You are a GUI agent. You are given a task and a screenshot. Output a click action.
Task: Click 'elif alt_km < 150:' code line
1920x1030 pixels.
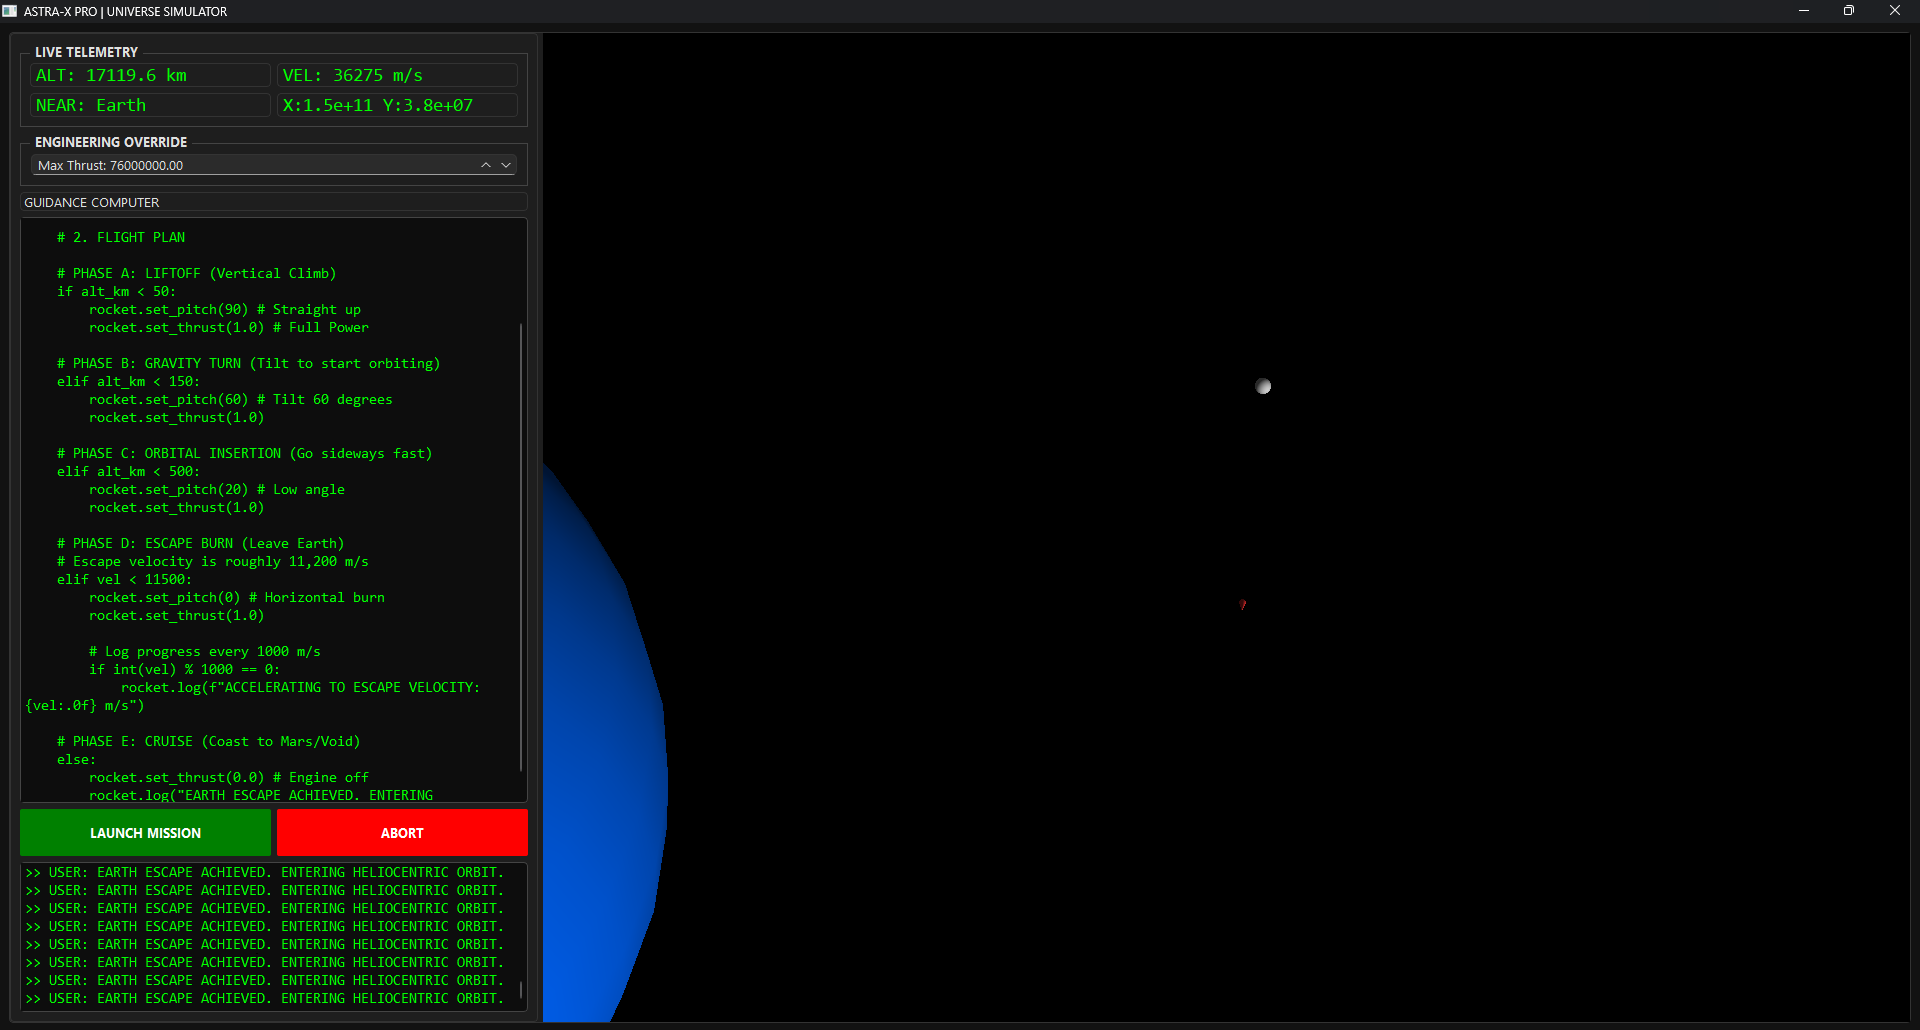click(x=128, y=381)
